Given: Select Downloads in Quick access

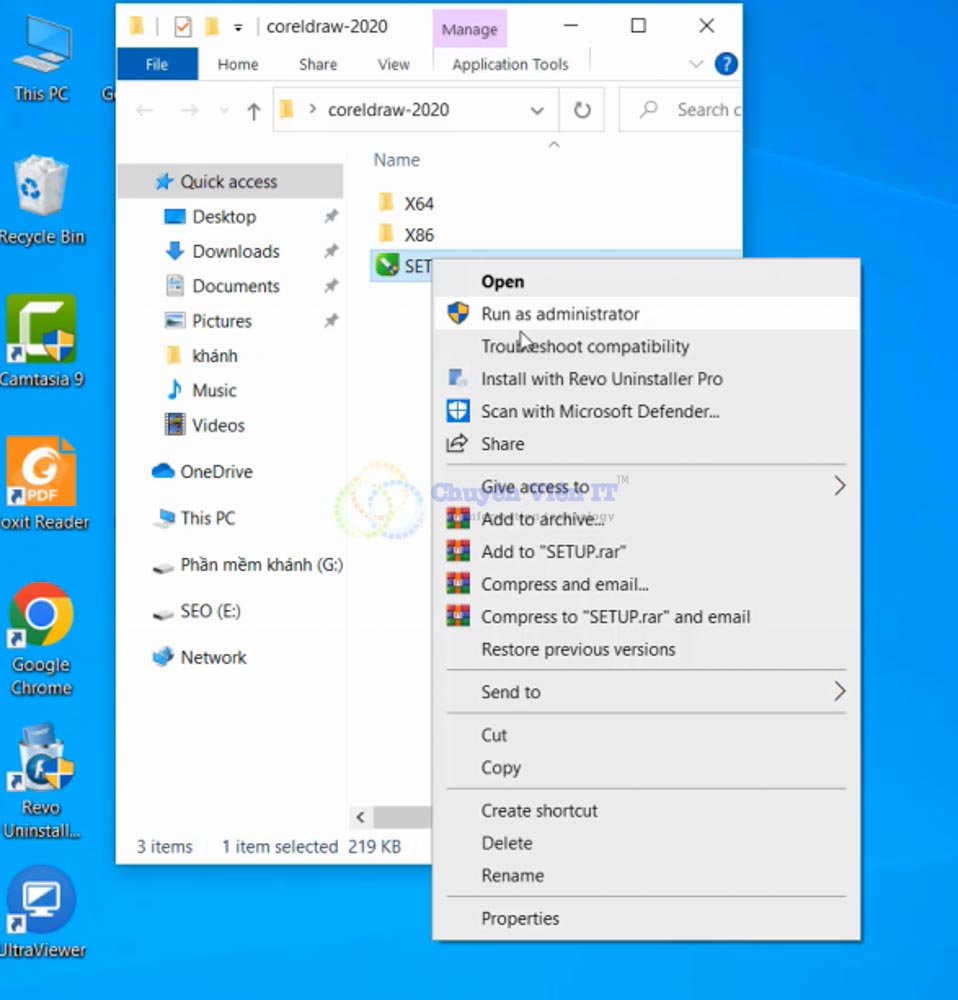Looking at the screenshot, I should 236,251.
